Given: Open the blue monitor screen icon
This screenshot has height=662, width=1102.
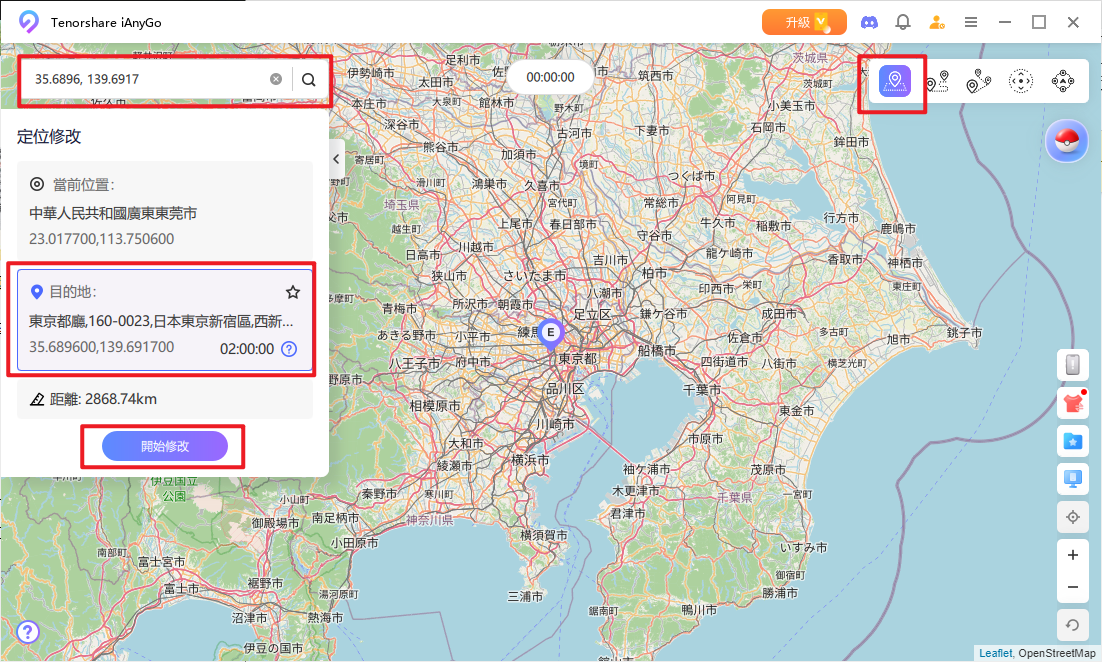Looking at the screenshot, I should tap(1072, 479).
